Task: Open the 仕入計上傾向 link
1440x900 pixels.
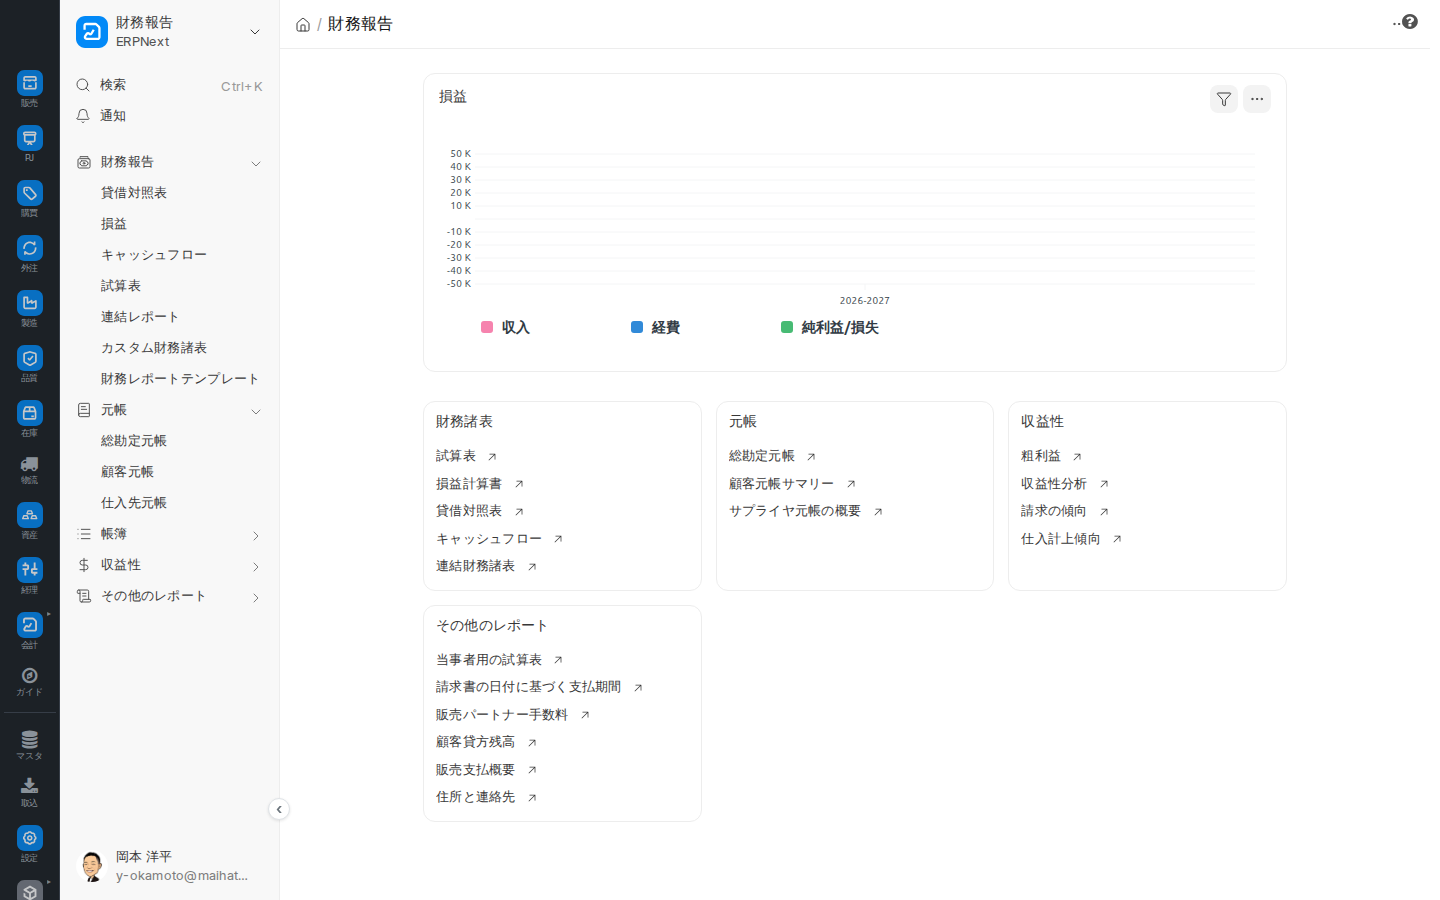Action: [1061, 539]
